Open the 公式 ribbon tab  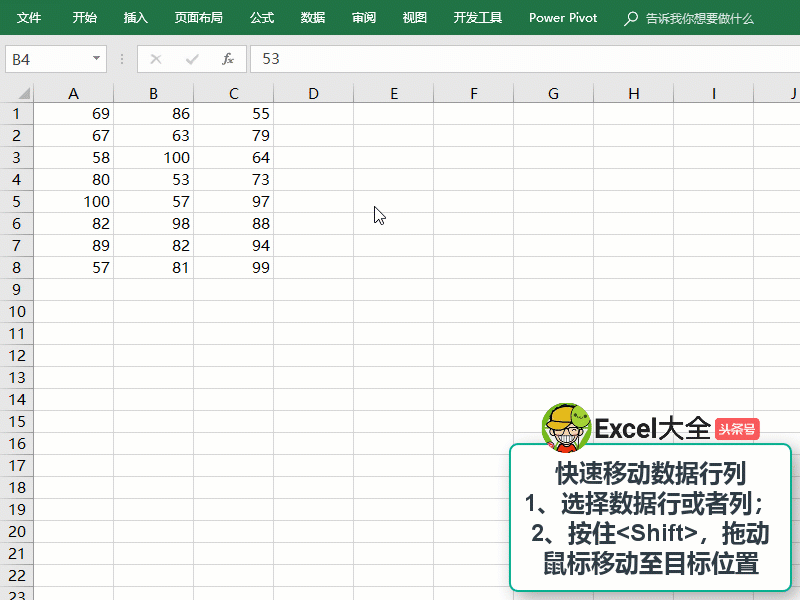click(x=262, y=18)
